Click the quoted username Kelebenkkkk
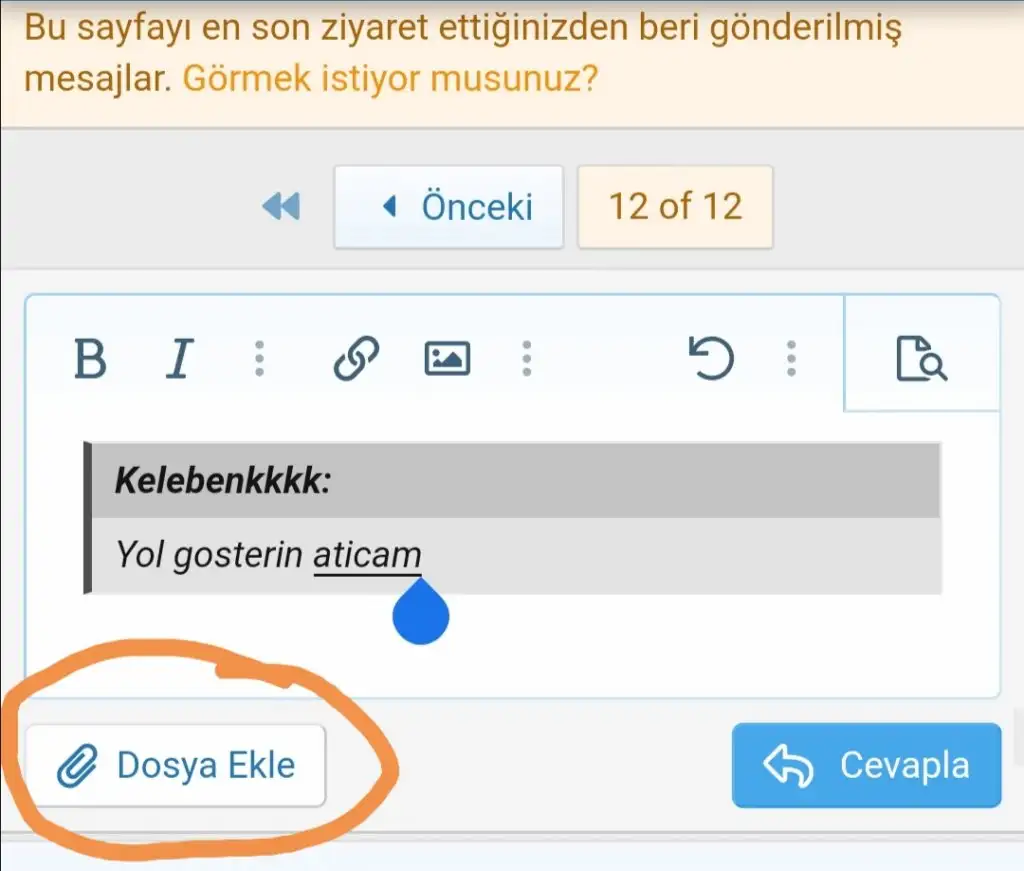1024x871 pixels. (x=222, y=481)
